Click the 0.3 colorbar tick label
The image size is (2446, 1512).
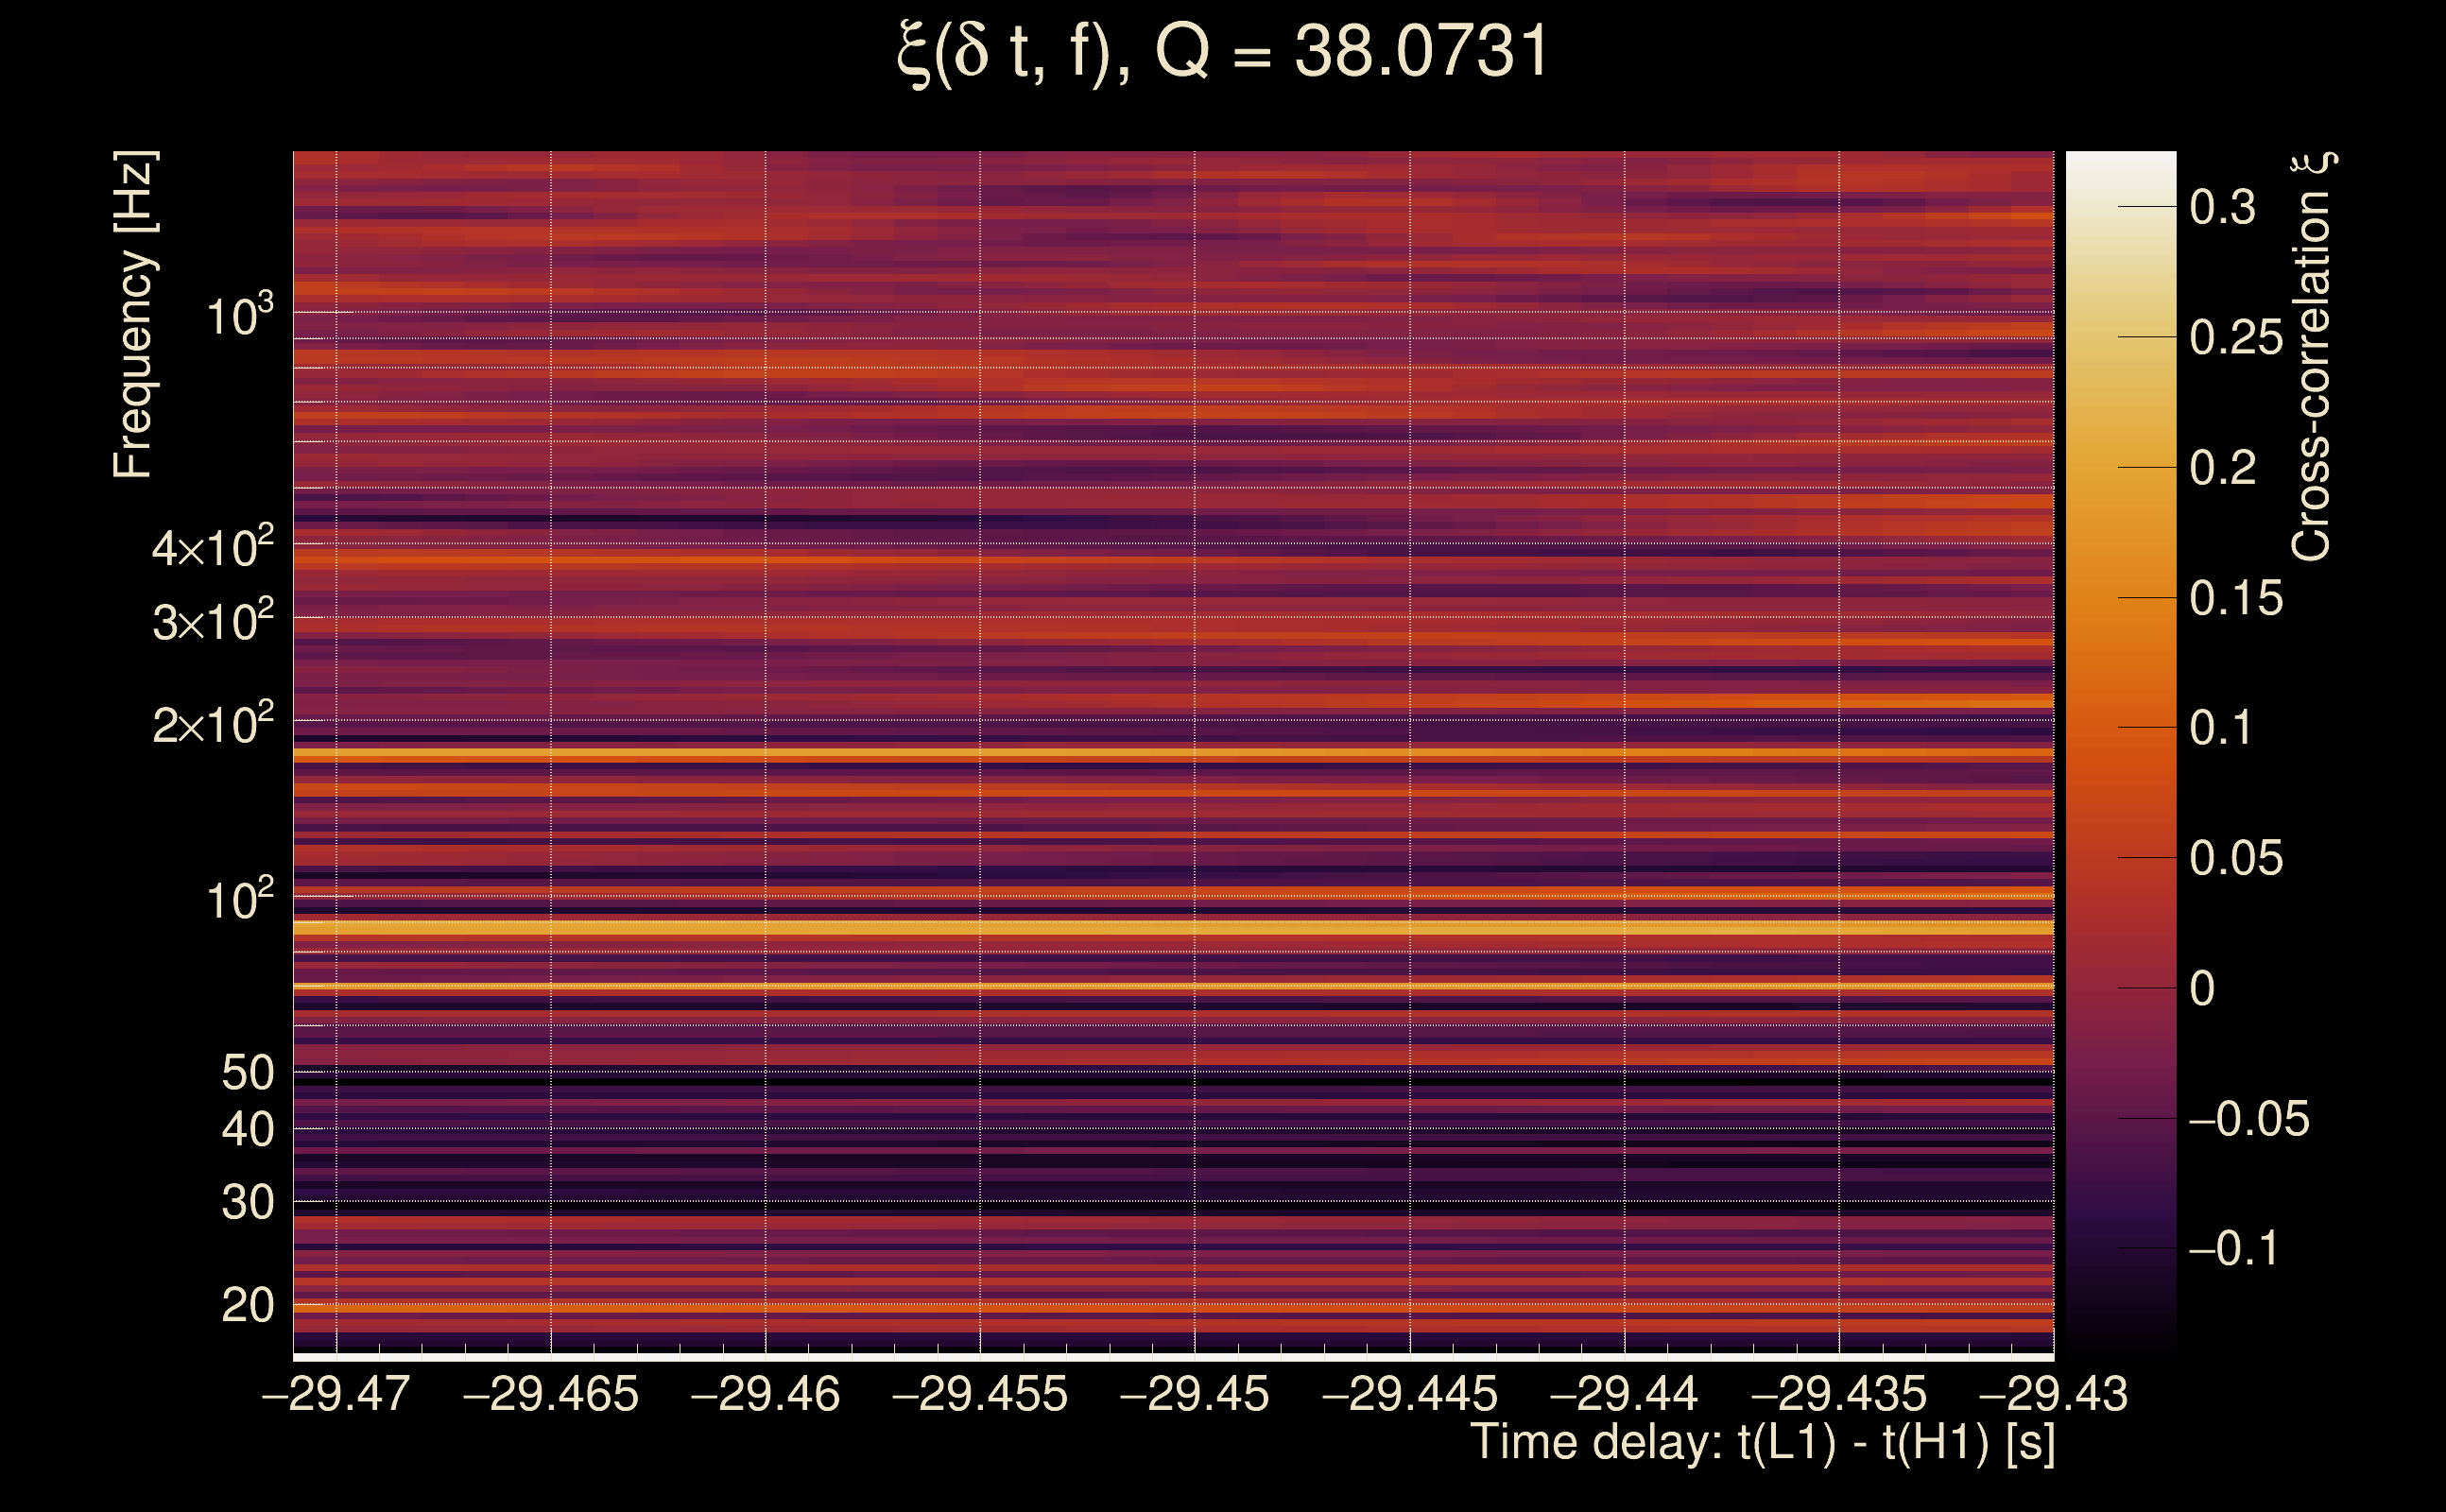click(2222, 208)
